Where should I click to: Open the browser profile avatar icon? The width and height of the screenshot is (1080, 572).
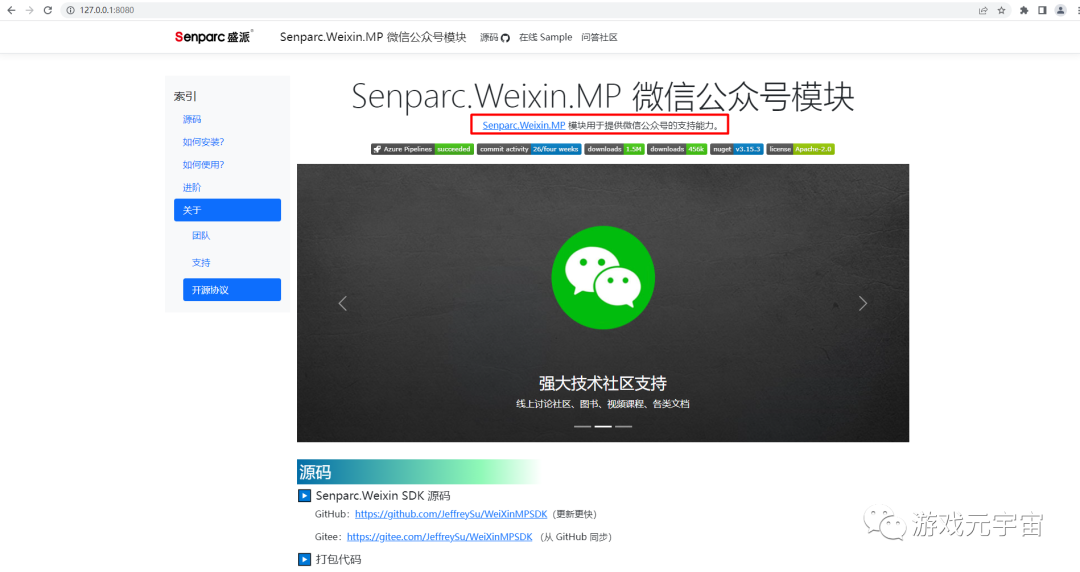click(1061, 10)
